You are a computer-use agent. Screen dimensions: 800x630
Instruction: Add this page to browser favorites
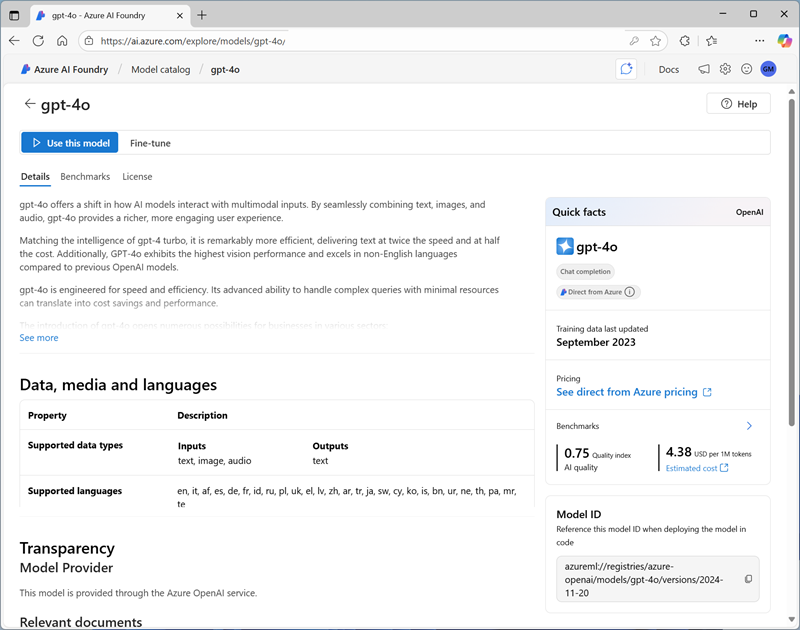click(656, 41)
